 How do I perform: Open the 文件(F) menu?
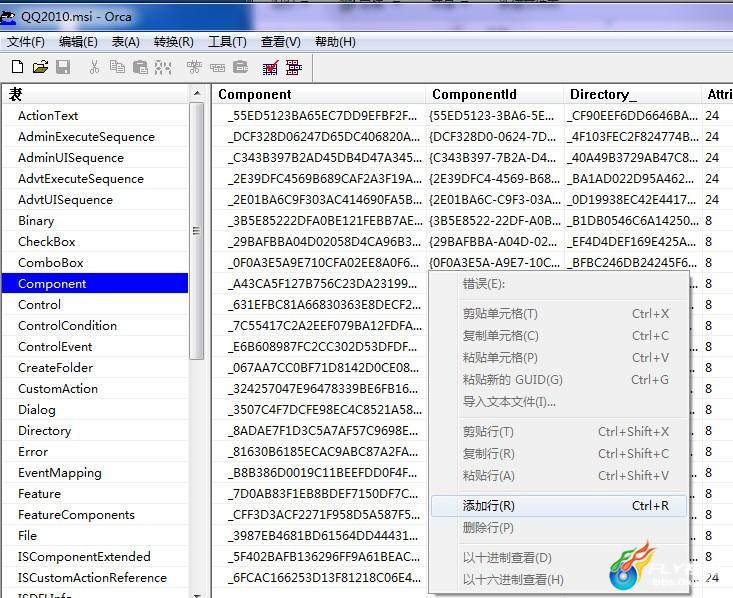[x=26, y=42]
